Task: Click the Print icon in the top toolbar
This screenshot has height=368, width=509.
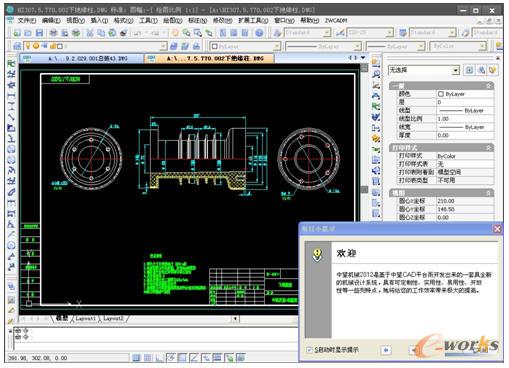Action: 54,33
